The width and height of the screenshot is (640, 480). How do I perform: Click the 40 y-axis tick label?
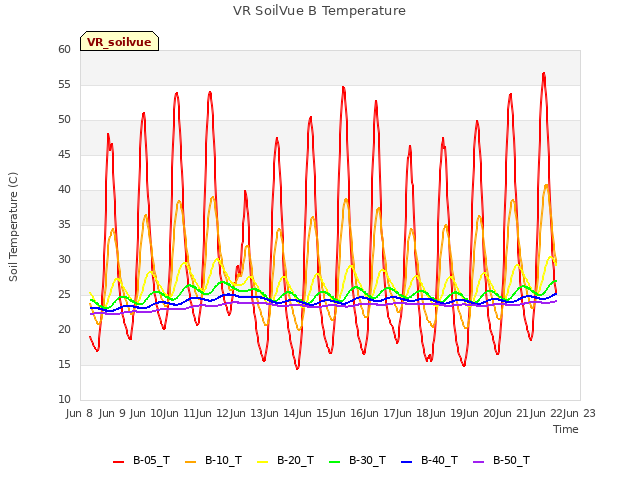pyautogui.click(x=64, y=189)
